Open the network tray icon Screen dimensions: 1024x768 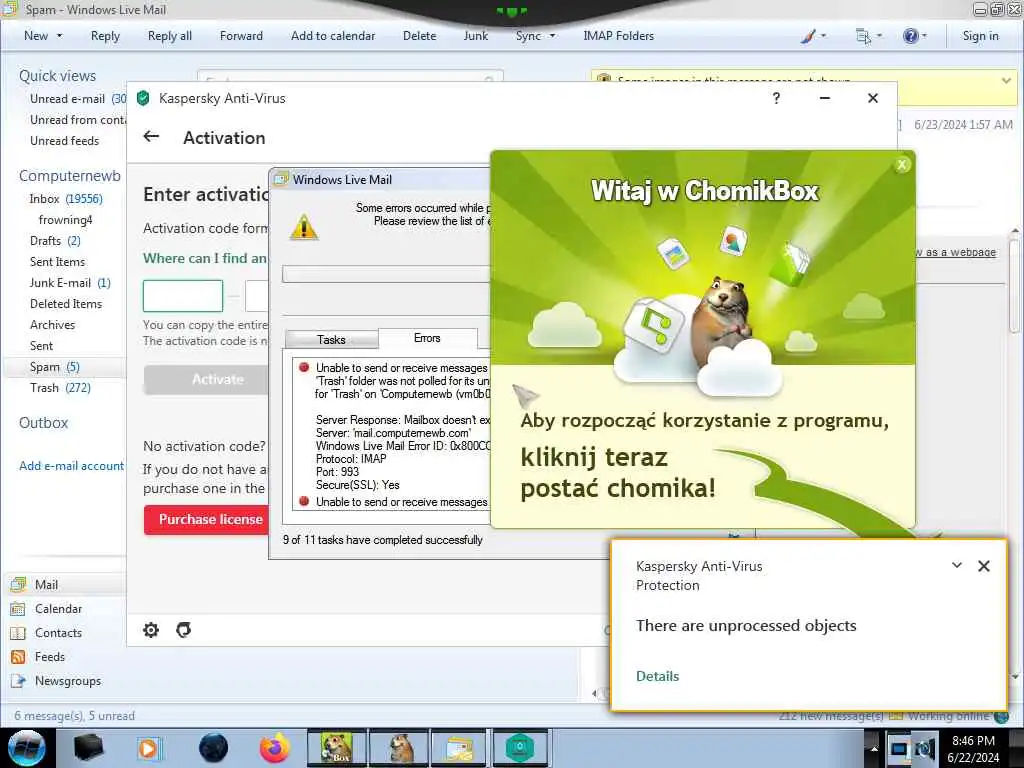point(899,748)
